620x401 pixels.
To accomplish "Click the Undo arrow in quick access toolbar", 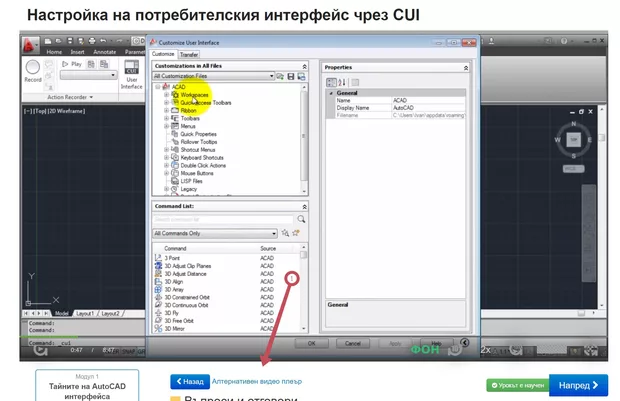I will click(103, 41).
